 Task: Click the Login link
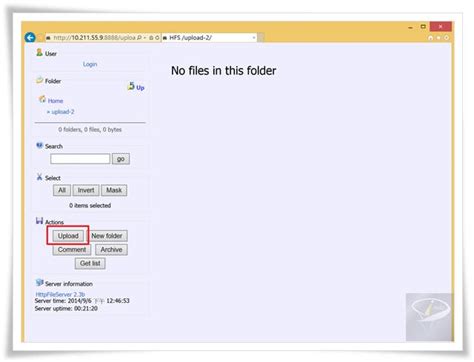pyautogui.click(x=90, y=64)
